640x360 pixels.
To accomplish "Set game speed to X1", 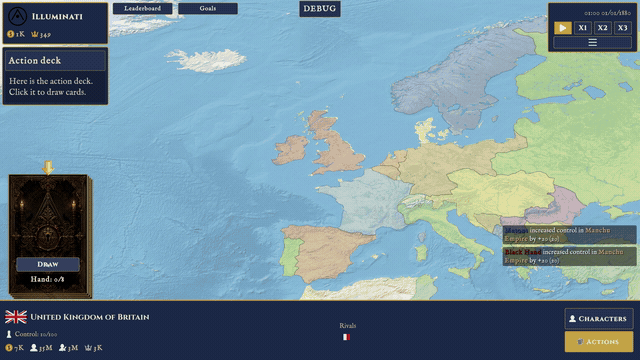I will pos(582,28).
